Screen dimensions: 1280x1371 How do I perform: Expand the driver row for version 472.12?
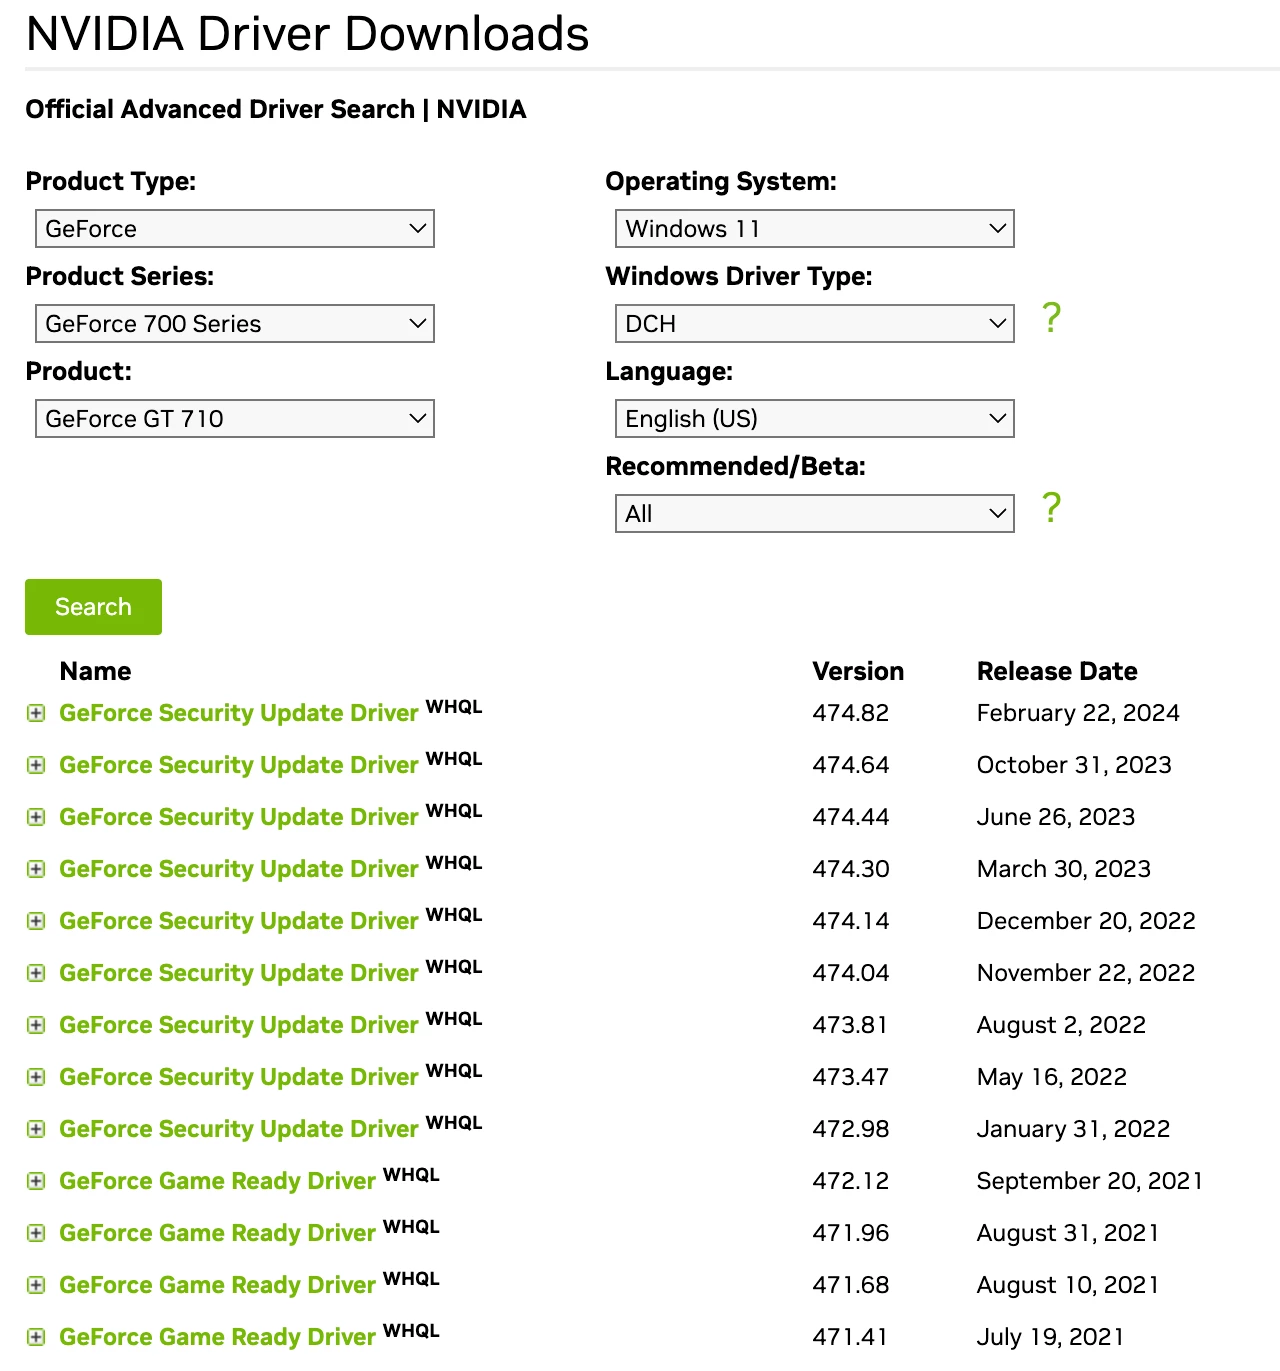pyautogui.click(x=36, y=1181)
